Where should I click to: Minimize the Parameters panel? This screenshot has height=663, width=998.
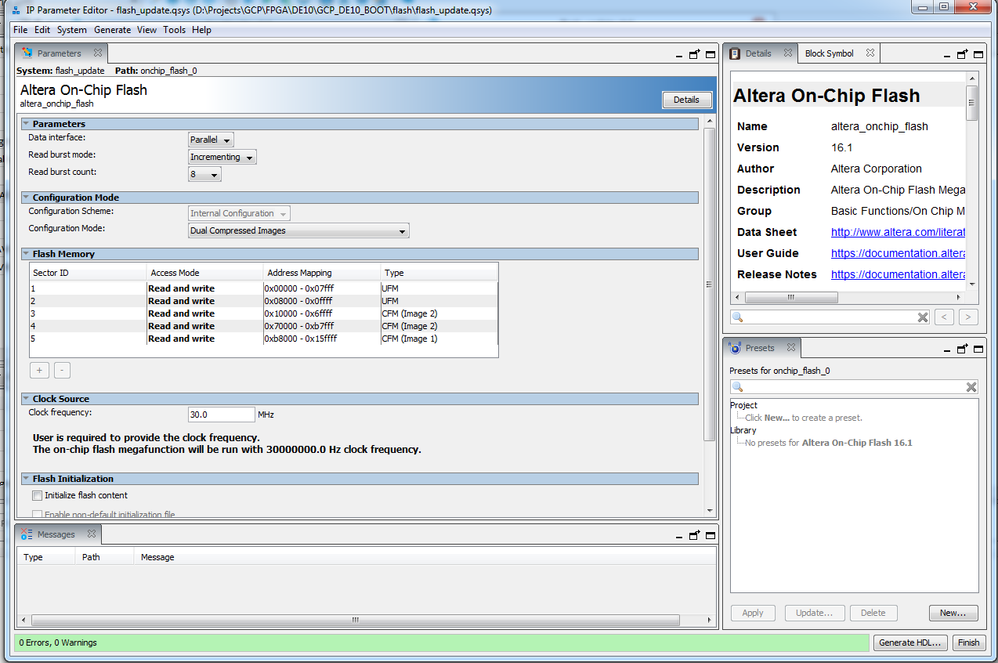click(x=678, y=55)
